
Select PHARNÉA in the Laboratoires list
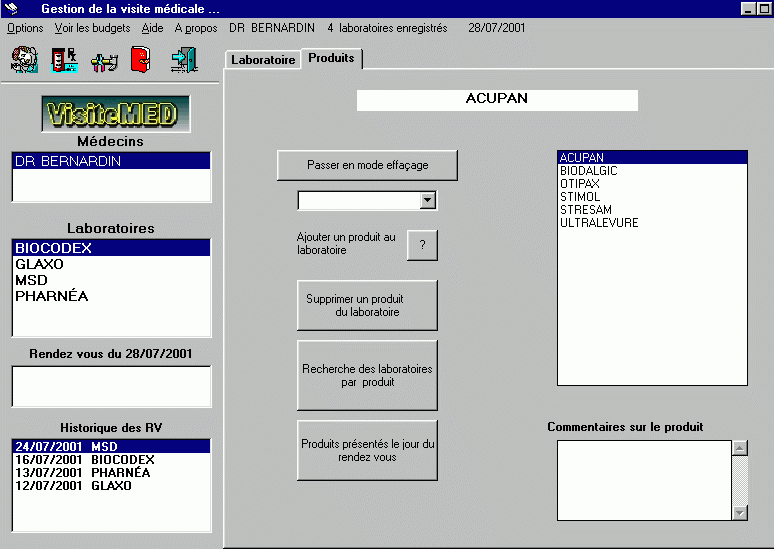(x=112, y=296)
